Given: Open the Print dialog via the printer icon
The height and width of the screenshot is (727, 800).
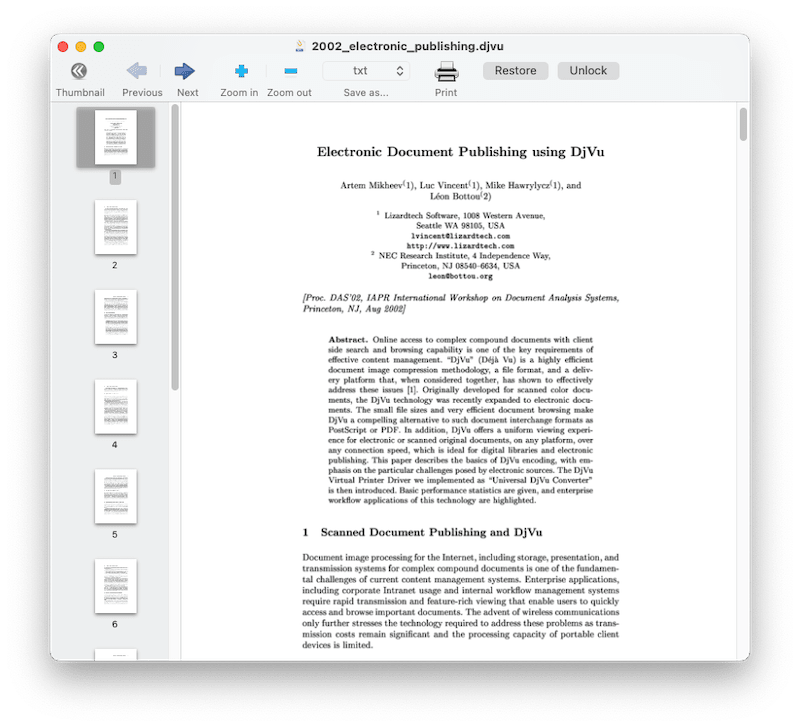Looking at the screenshot, I should click(446, 70).
